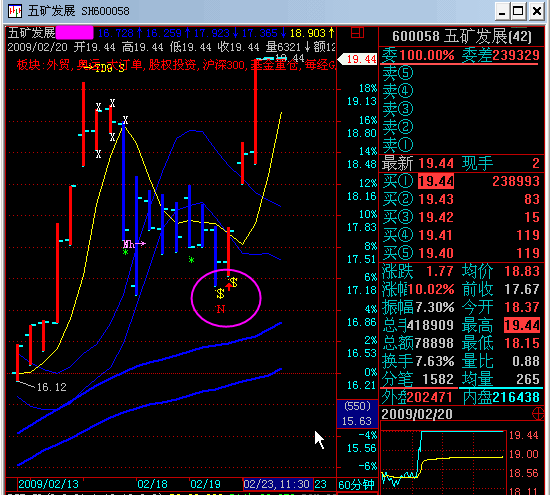Click the red window-layout icon above price axis
Image resolution: width=550 pixels, height=495 pixels.
tap(357, 33)
